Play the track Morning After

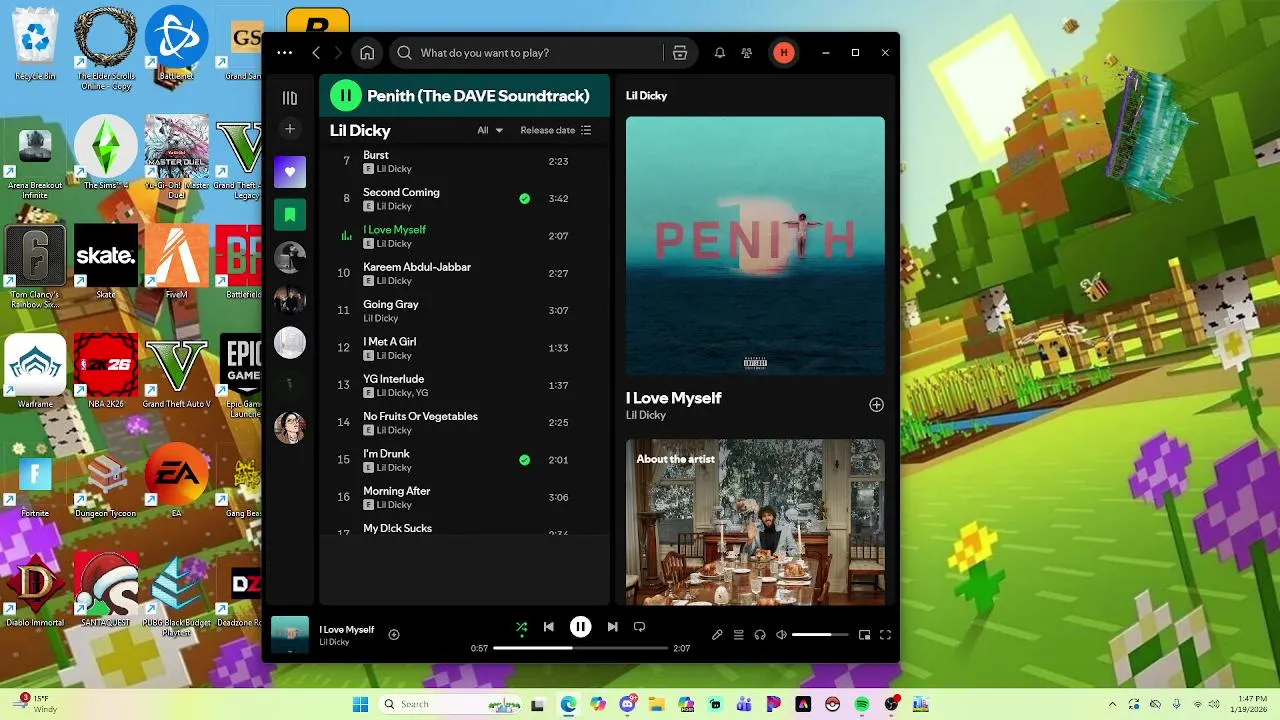tap(464, 498)
